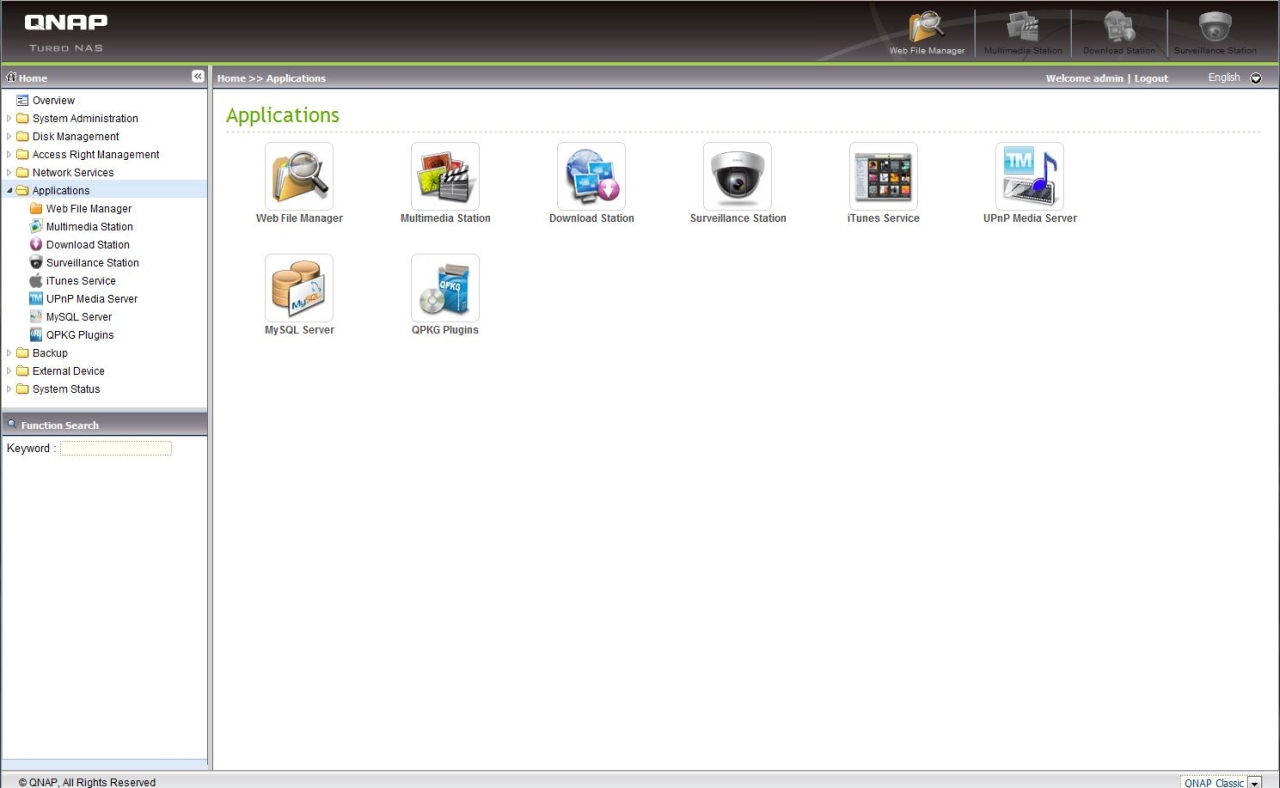The height and width of the screenshot is (788, 1280).
Task: Select Network Services folder label
Action: click(73, 173)
